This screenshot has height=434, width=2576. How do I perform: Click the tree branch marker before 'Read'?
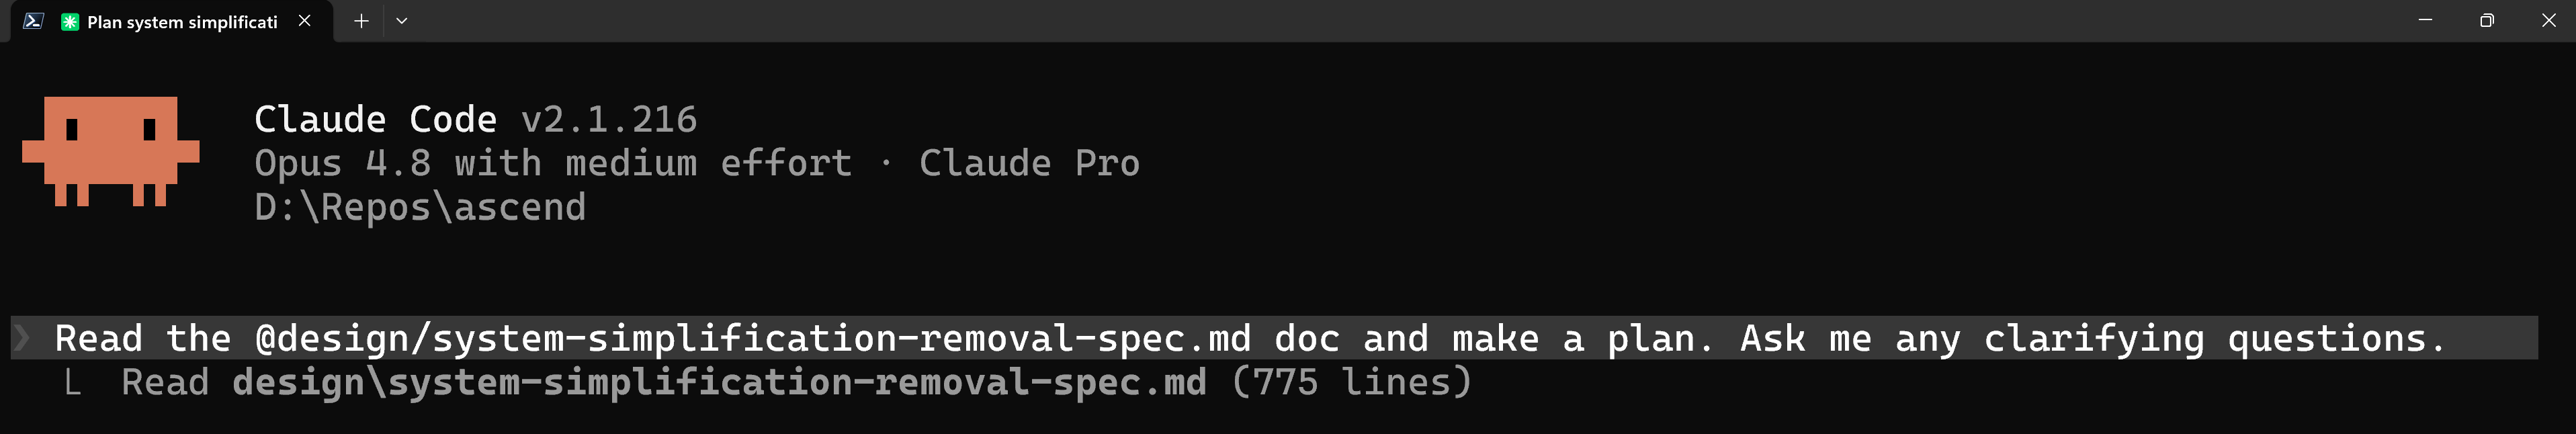point(72,383)
